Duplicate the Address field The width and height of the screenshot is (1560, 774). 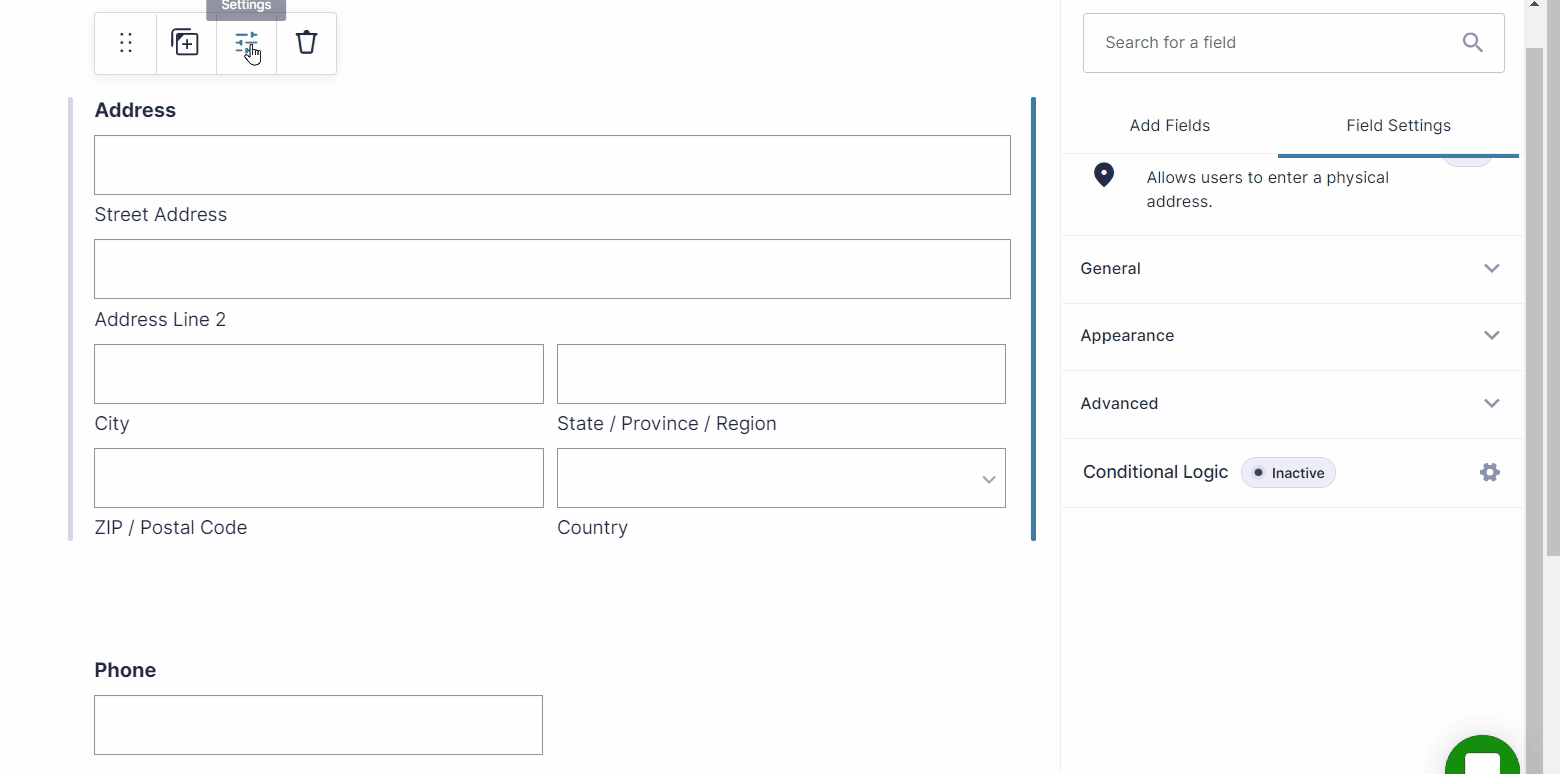[185, 43]
